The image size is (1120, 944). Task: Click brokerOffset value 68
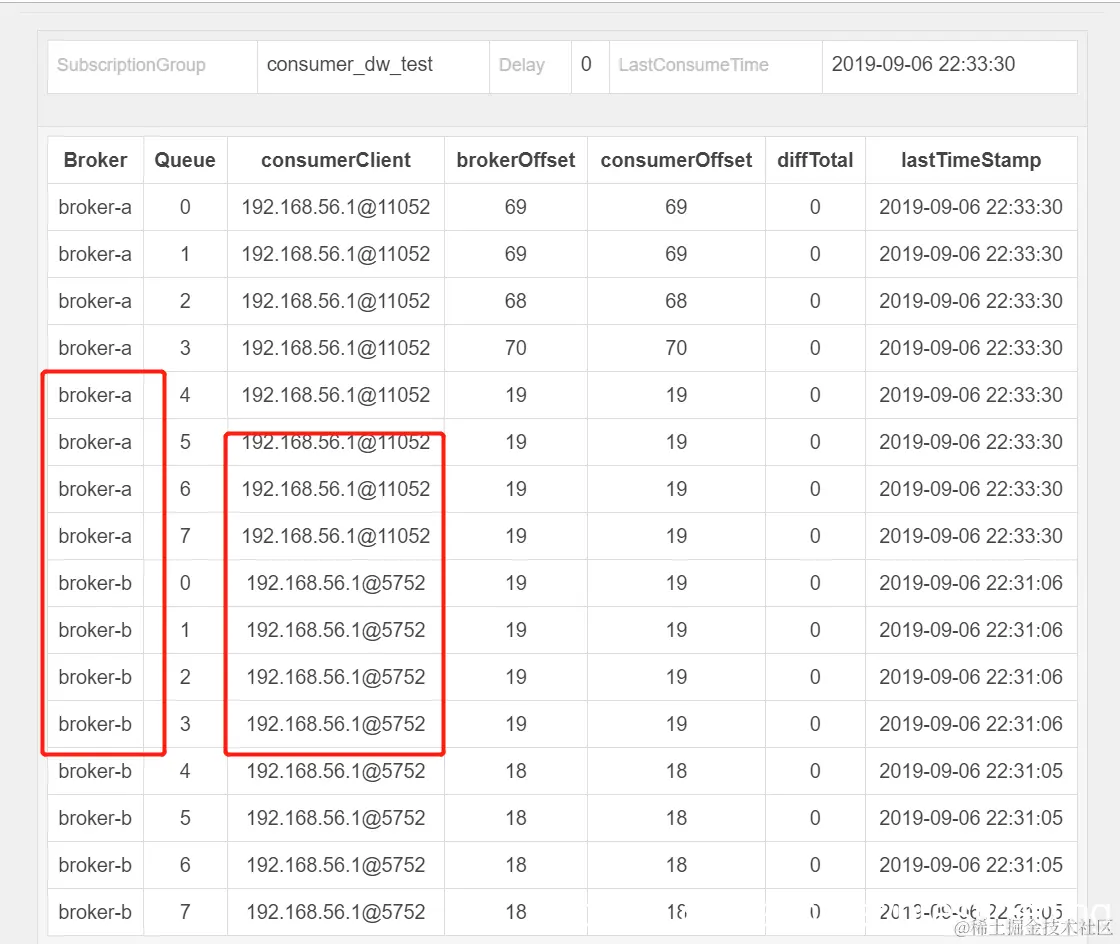(516, 301)
